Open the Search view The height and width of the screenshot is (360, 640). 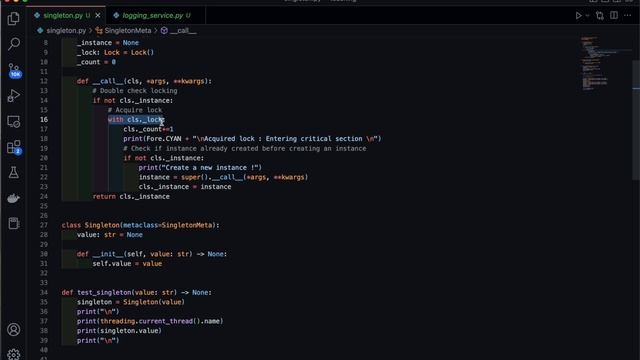coord(13,44)
